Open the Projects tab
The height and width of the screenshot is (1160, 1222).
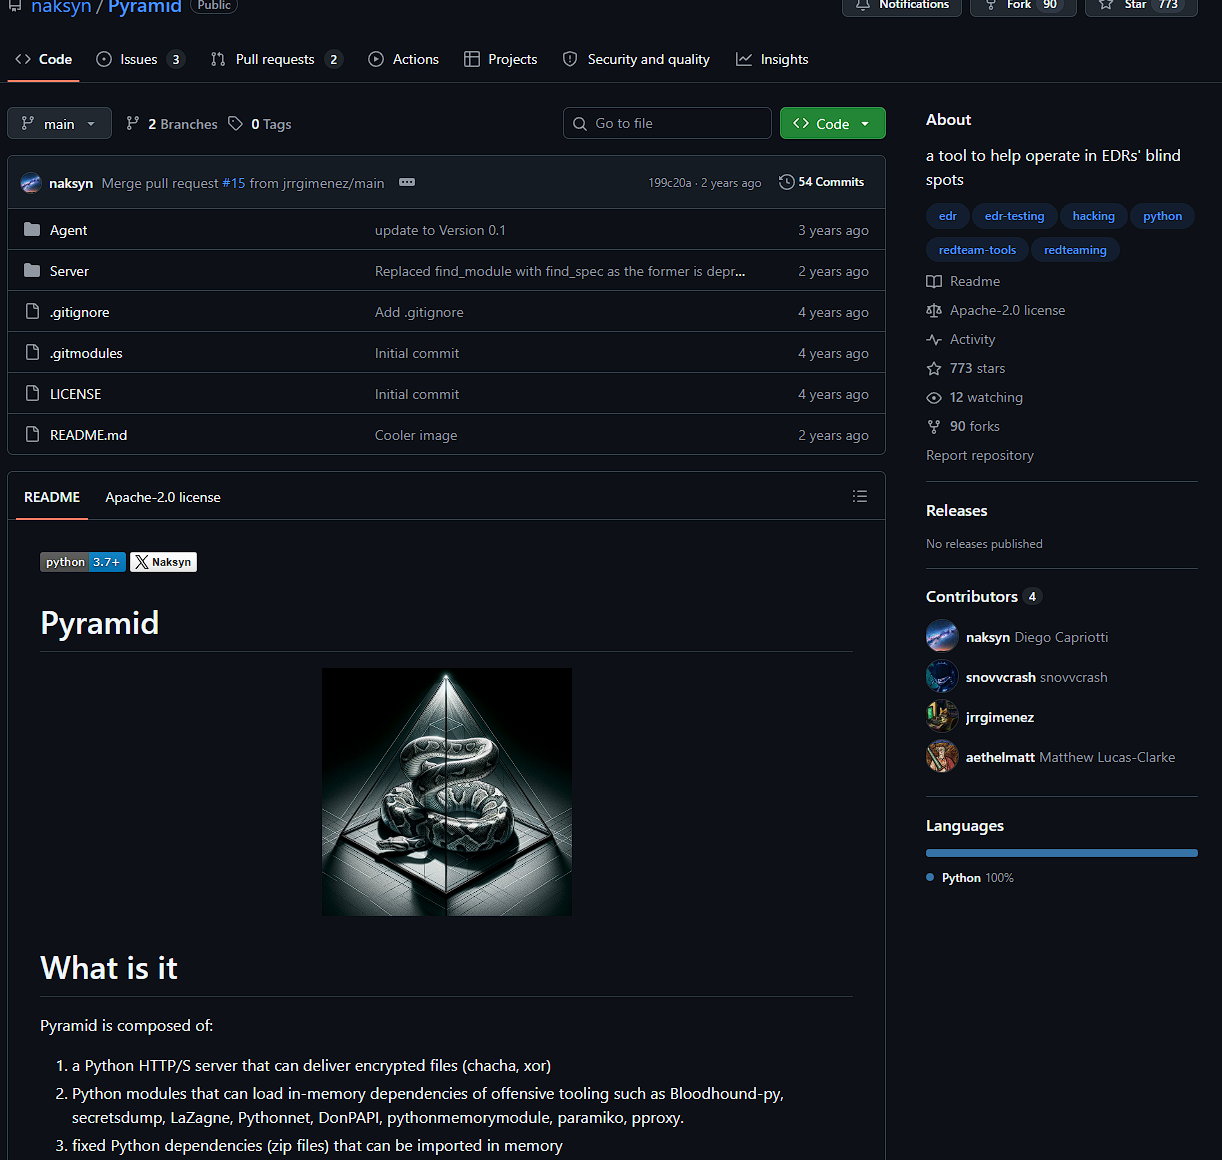click(x=501, y=59)
